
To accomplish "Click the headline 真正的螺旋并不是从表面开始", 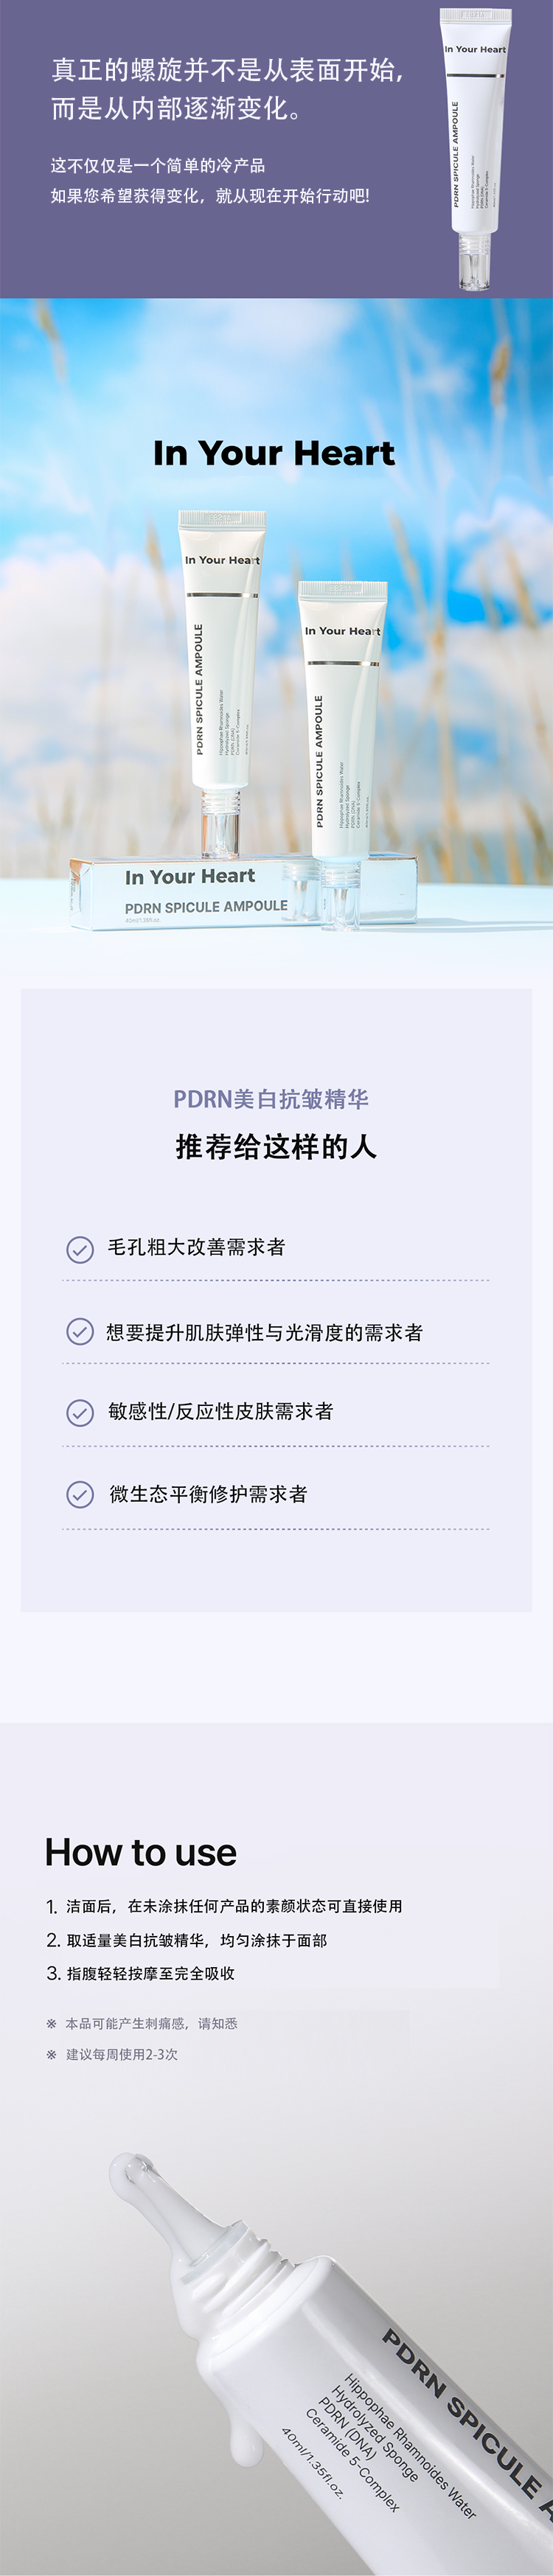I will coord(228,70).
